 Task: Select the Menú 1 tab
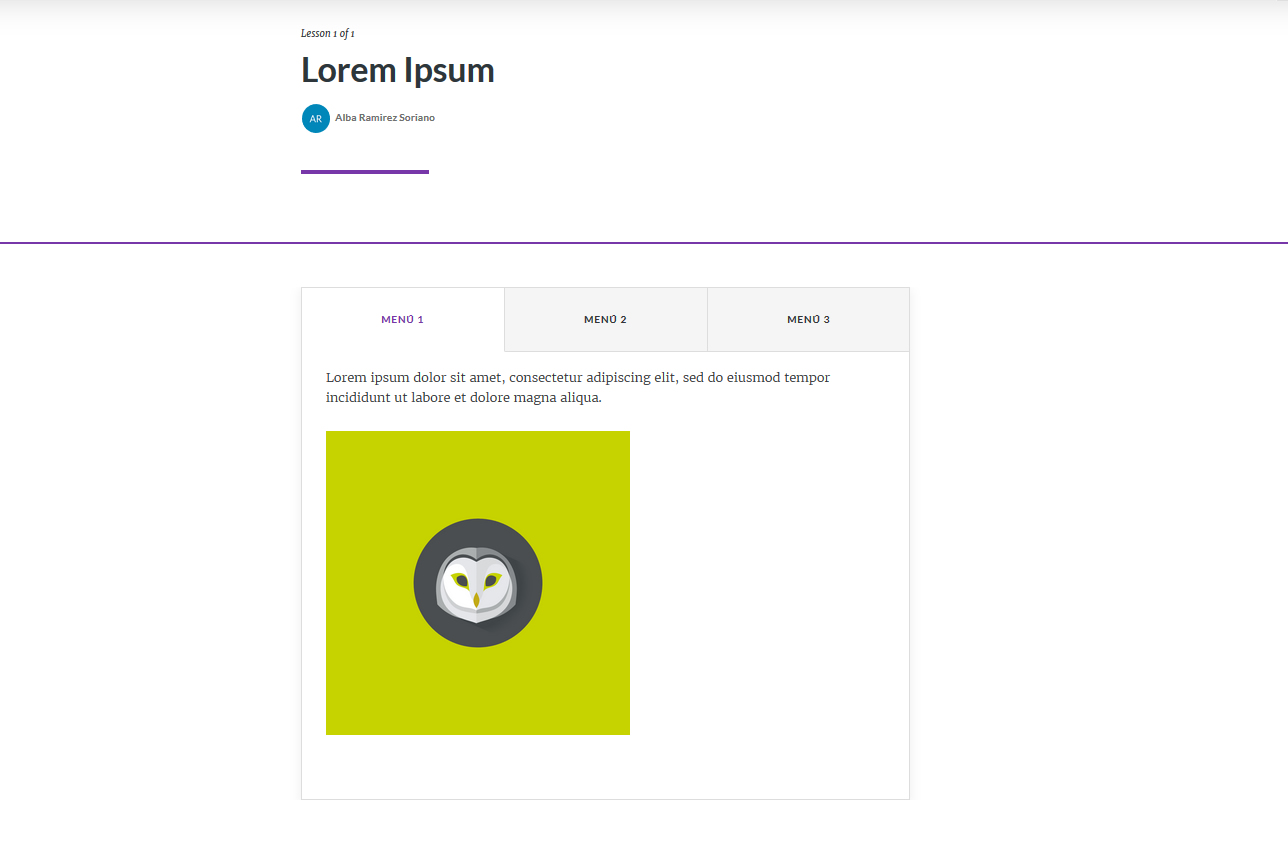coord(402,320)
